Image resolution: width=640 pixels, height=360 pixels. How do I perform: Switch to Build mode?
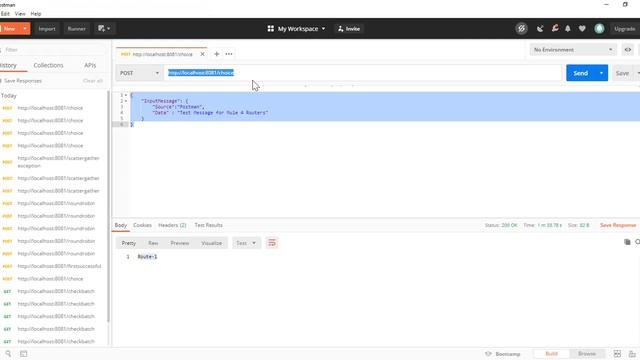tap(551, 354)
